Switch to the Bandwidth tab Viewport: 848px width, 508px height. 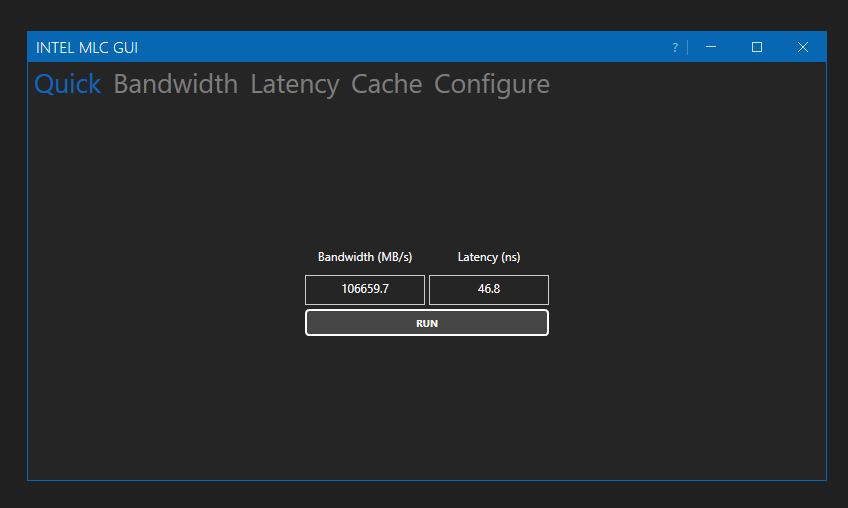coord(176,84)
